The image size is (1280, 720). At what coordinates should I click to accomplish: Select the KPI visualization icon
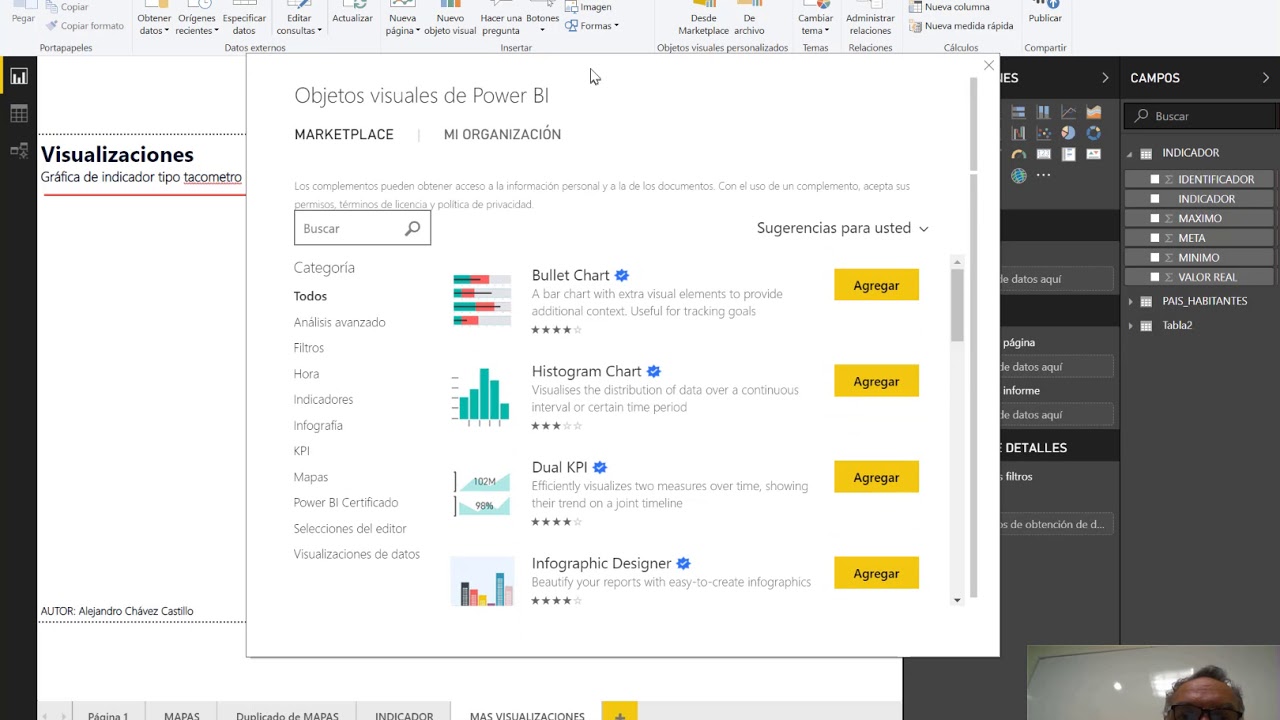coord(1093,154)
